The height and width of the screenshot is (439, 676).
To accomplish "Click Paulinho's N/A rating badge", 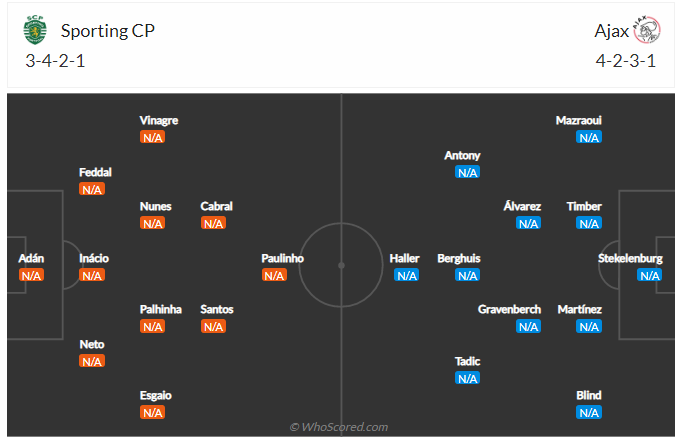I will (x=274, y=275).
